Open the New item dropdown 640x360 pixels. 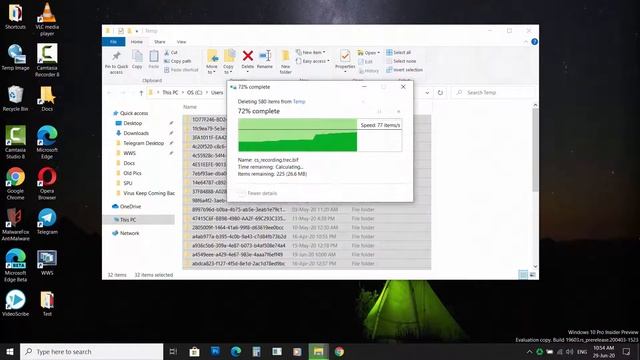[x=311, y=52]
